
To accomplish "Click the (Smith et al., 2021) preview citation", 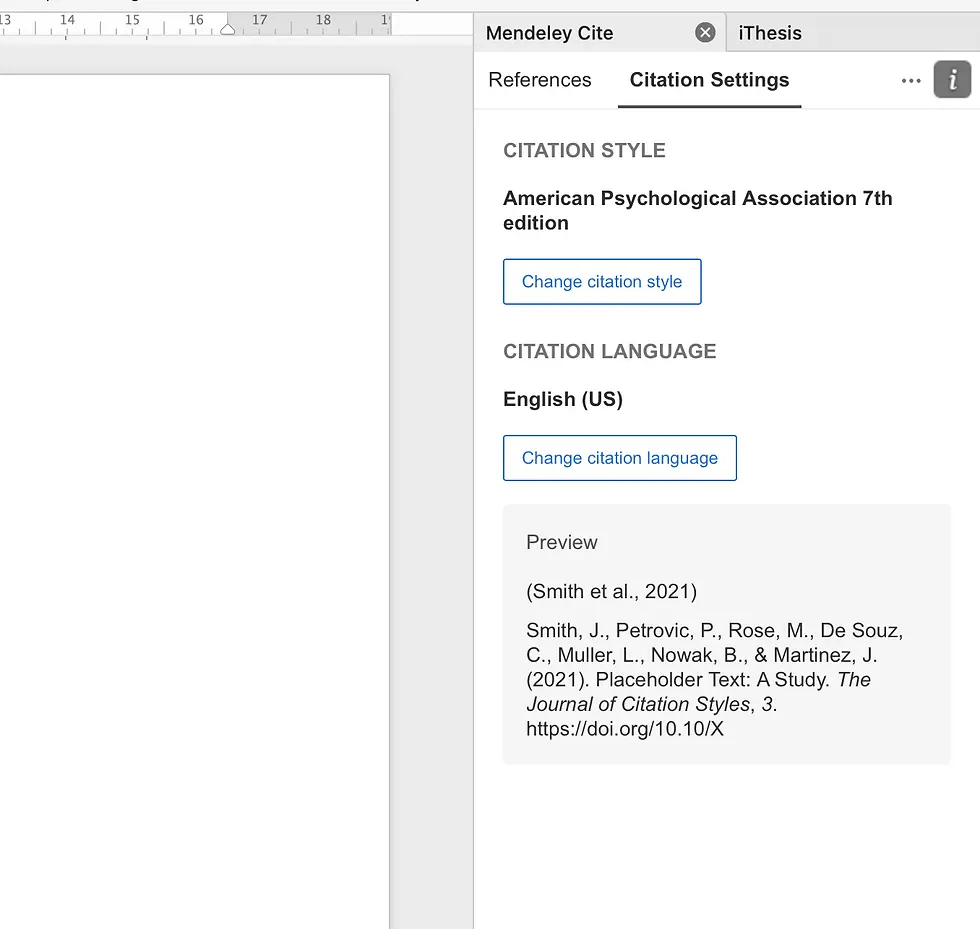I will pos(611,591).
